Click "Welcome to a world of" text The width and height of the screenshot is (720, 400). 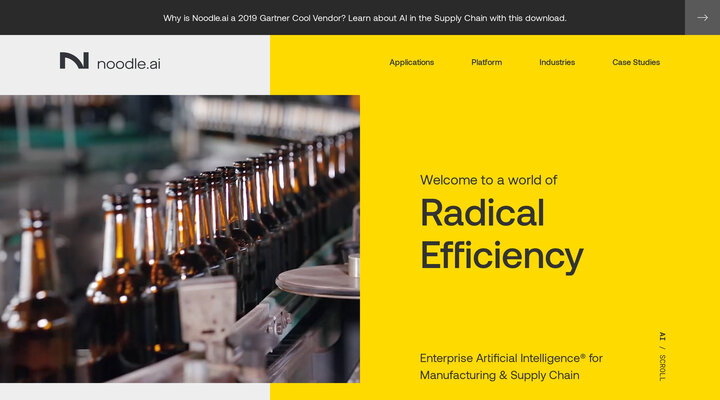(x=488, y=180)
